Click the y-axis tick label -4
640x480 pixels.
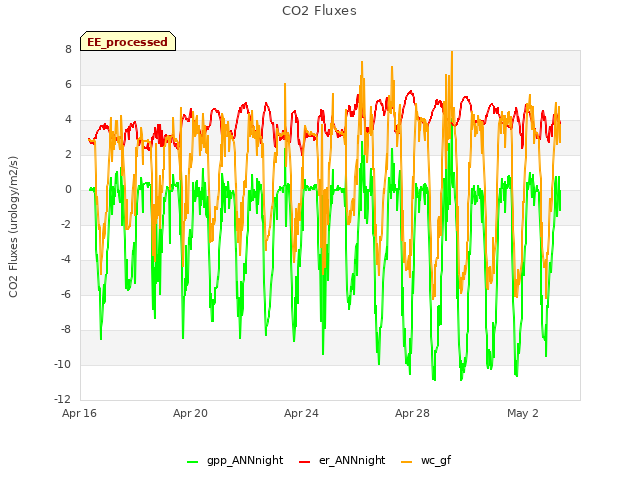pos(66,260)
